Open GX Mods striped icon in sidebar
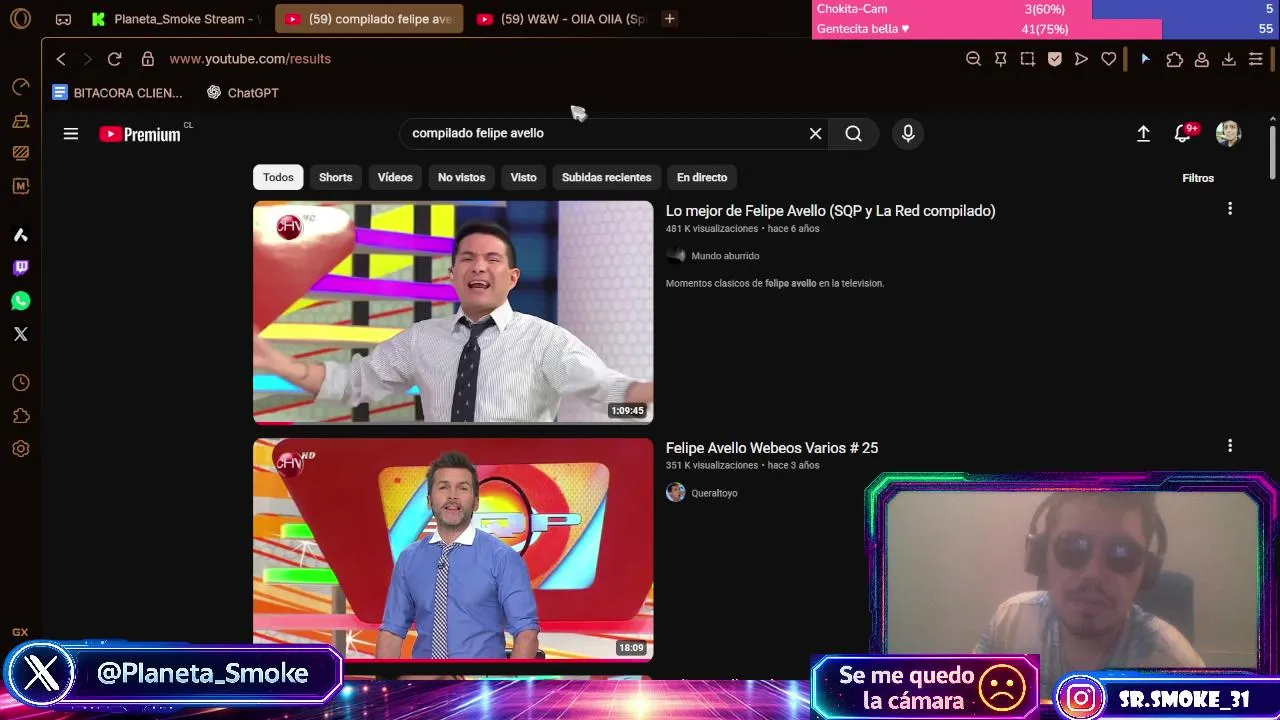The width and height of the screenshot is (1280, 720). point(20,153)
